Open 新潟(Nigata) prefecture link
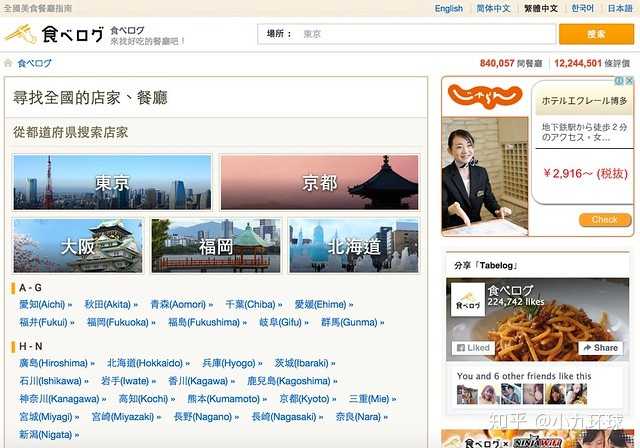 click(49, 435)
